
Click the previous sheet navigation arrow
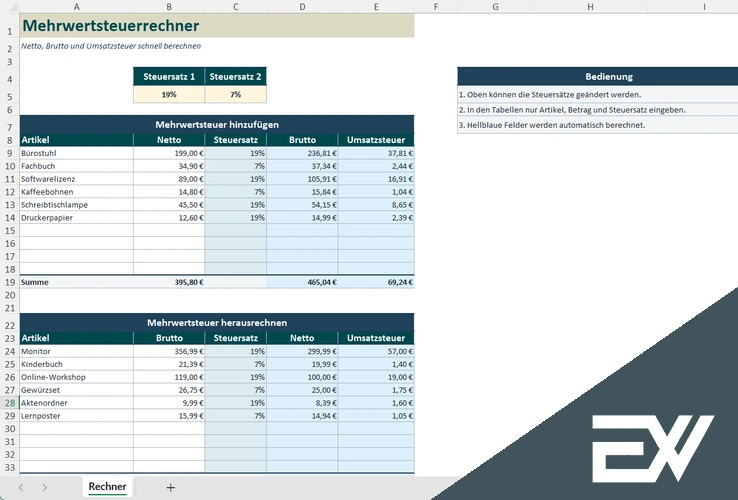pyautogui.click(x=20, y=487)
